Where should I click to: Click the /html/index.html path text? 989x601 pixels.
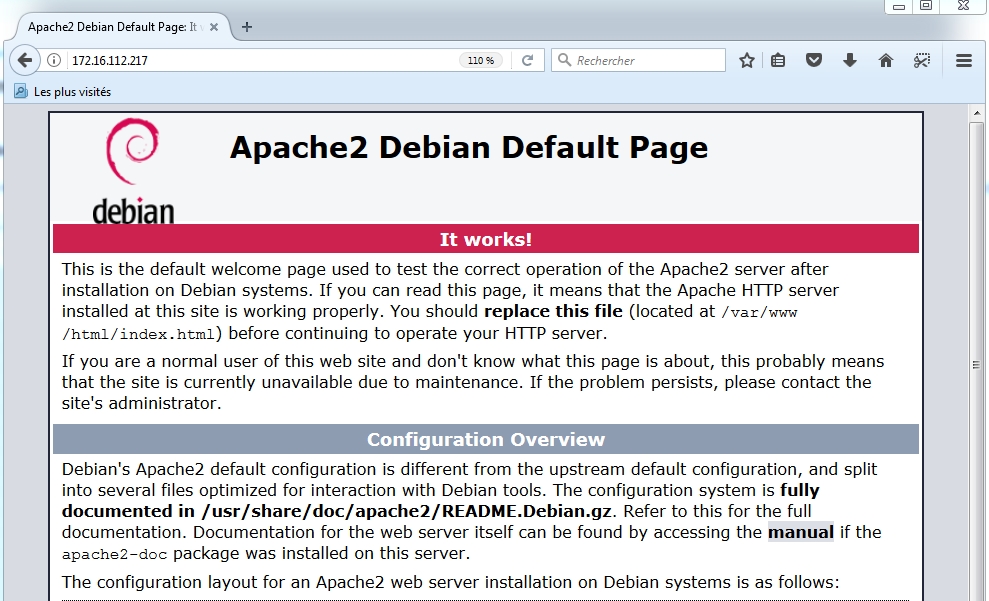pyautogui.click(x=138, y=334)
